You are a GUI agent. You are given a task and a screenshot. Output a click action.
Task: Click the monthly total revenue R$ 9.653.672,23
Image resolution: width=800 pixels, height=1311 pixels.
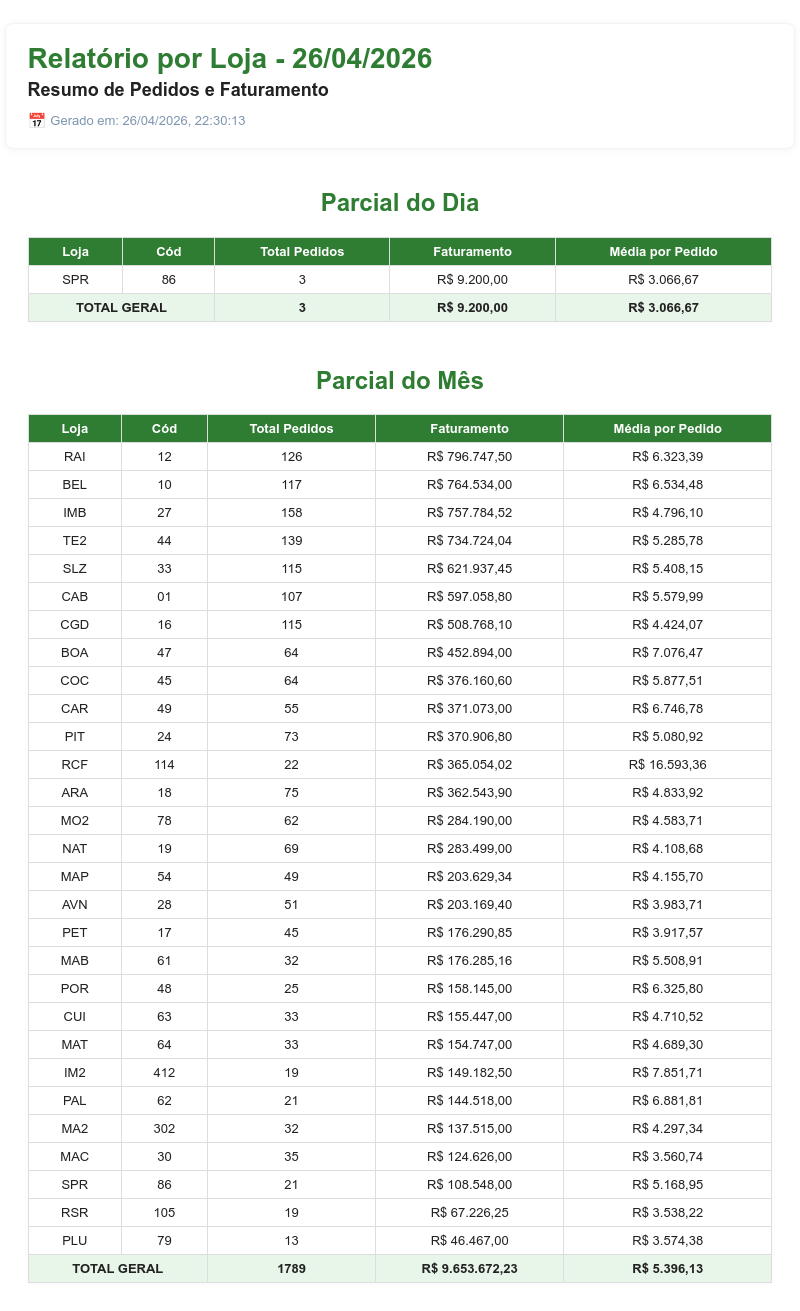pyautogui.click(x=469, y=1269)
